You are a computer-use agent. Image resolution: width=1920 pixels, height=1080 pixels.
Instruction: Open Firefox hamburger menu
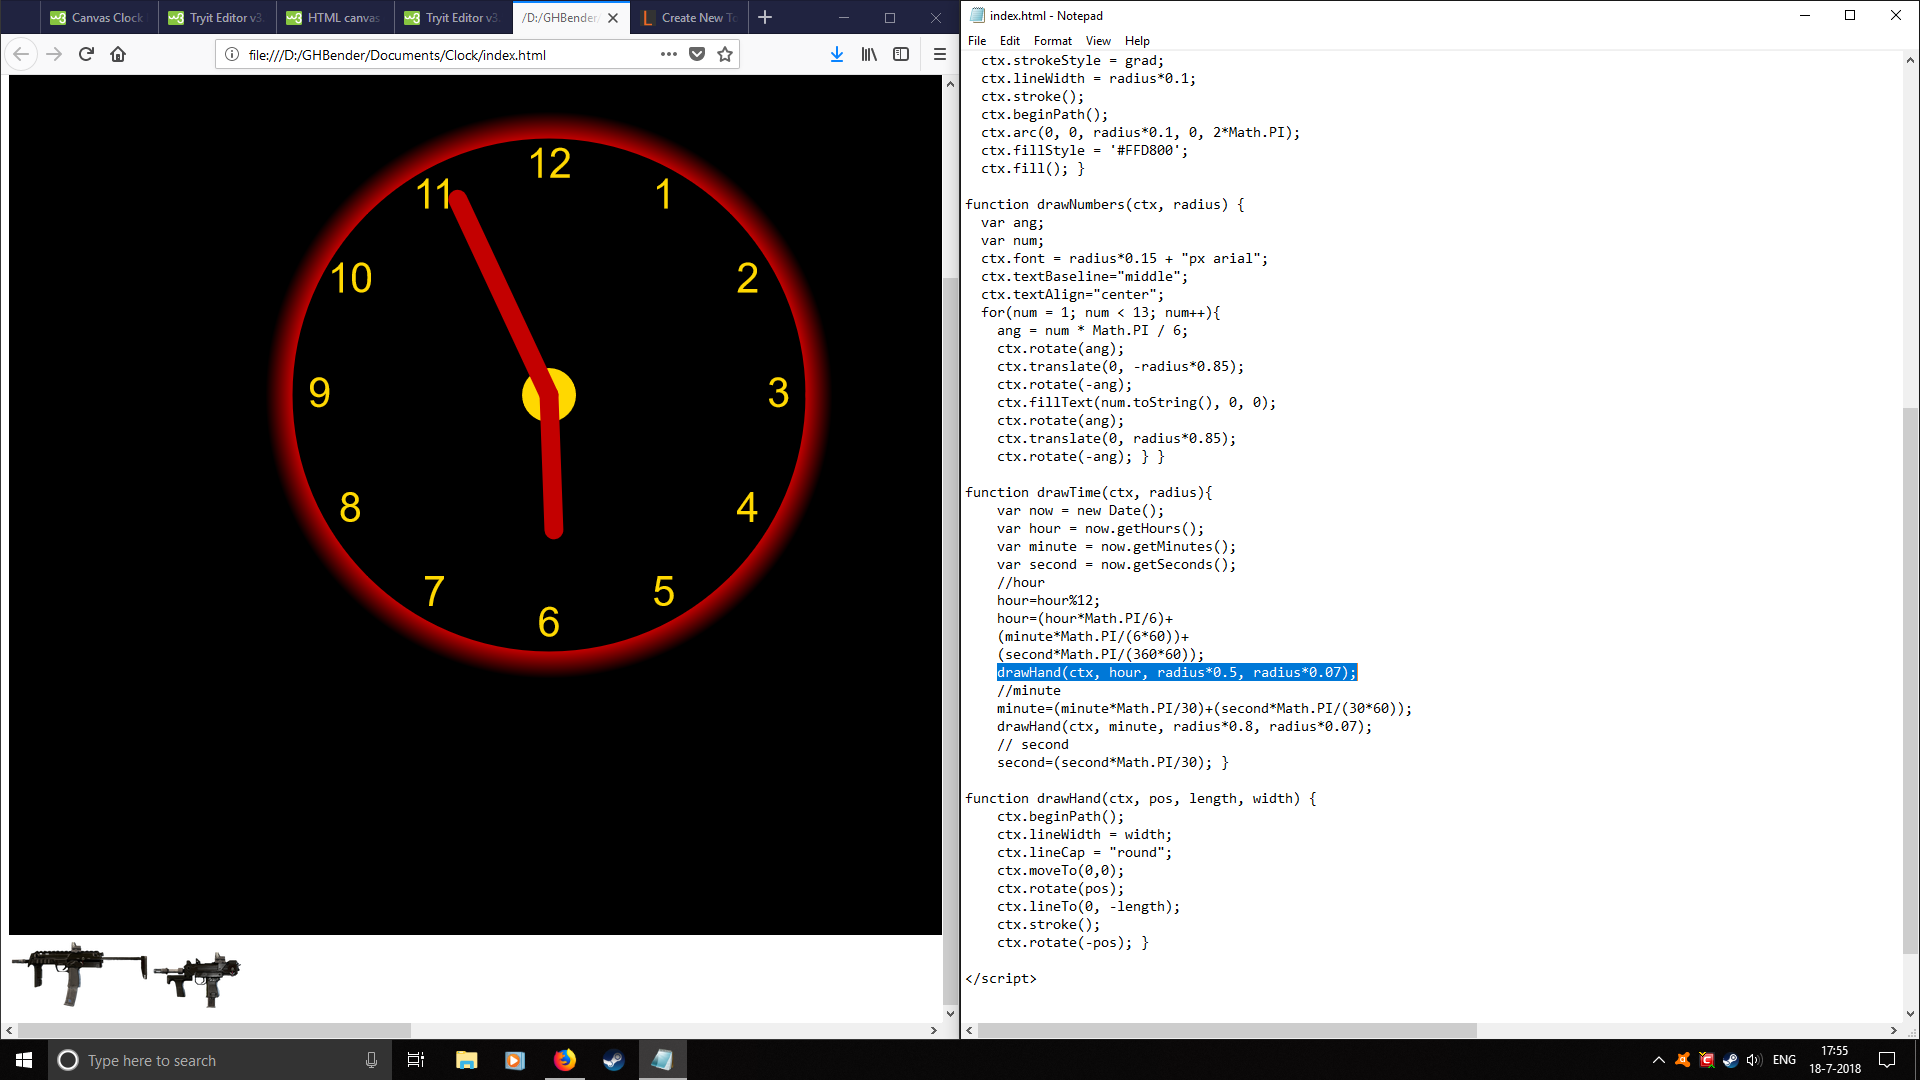pos(939,54)
